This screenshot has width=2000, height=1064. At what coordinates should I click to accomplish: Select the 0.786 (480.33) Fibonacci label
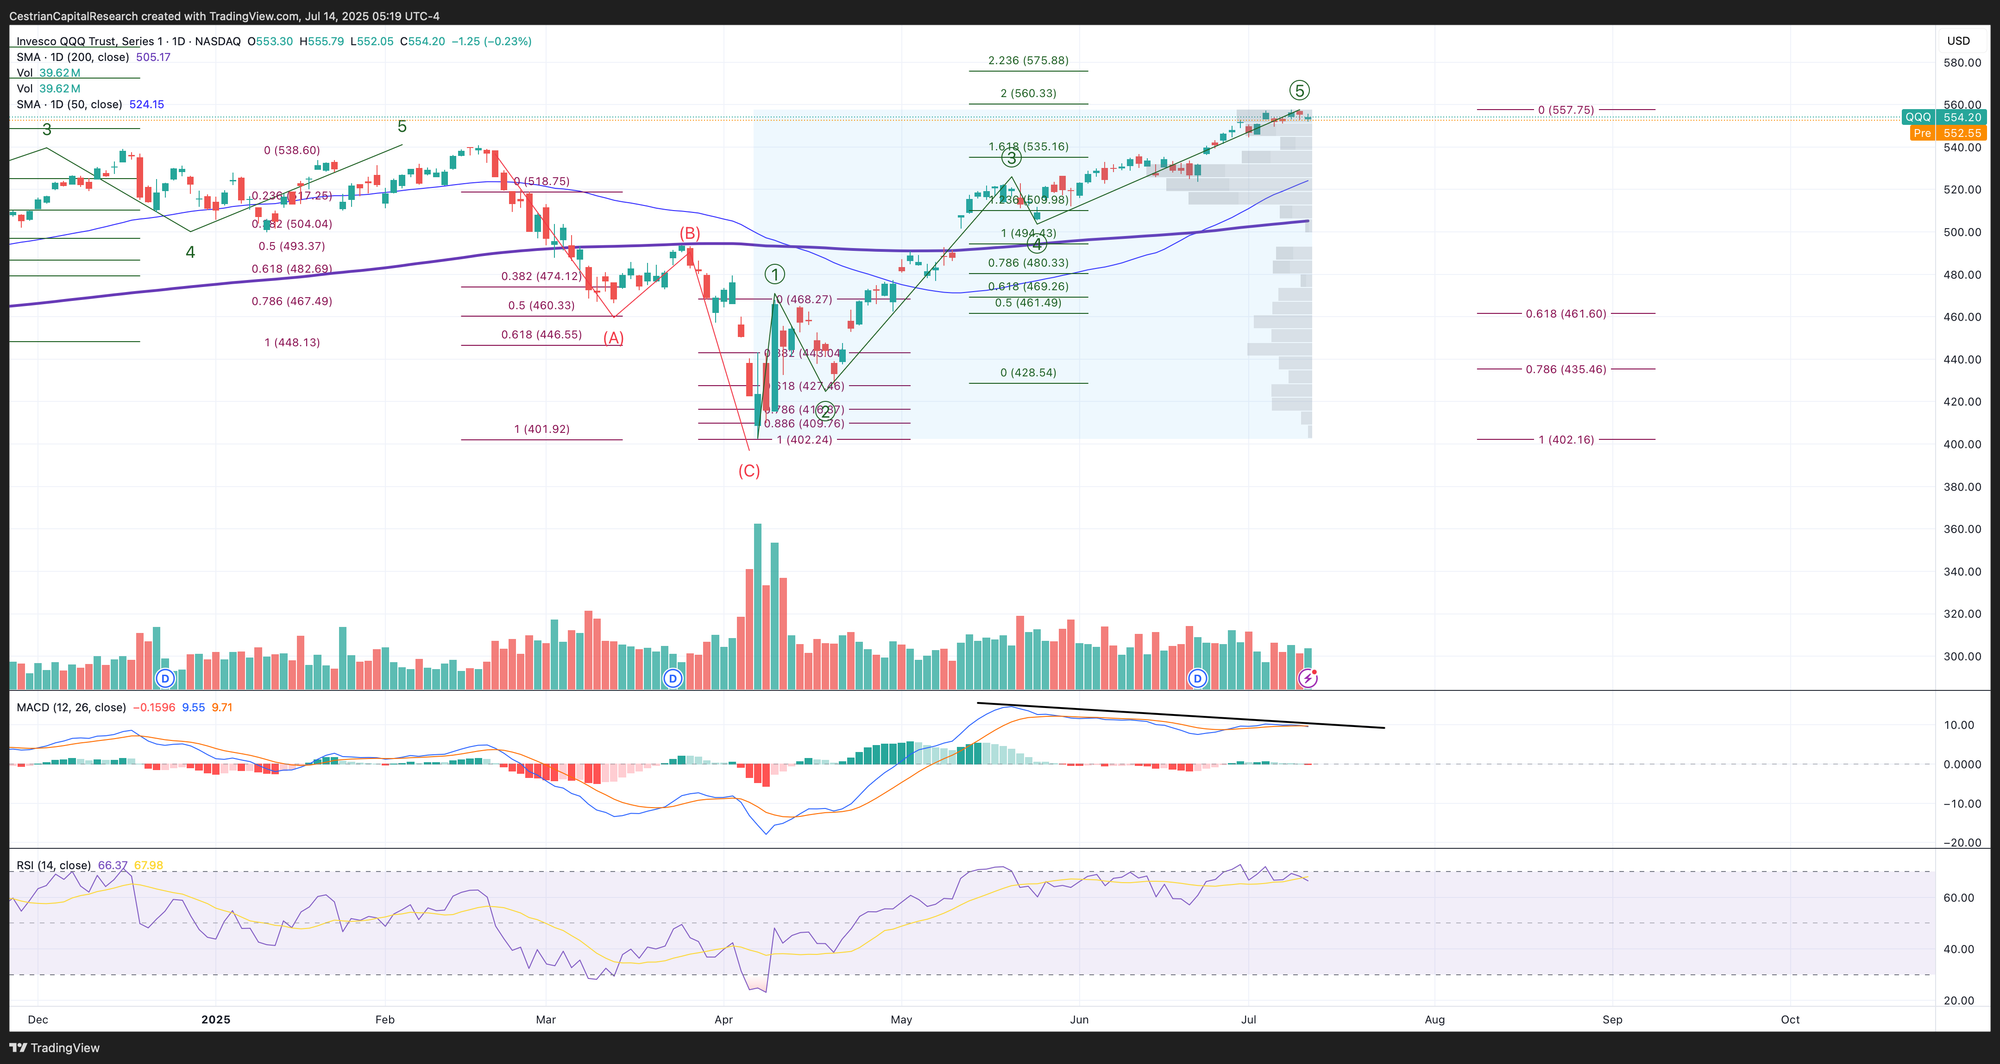click(x=1028, y=263)
